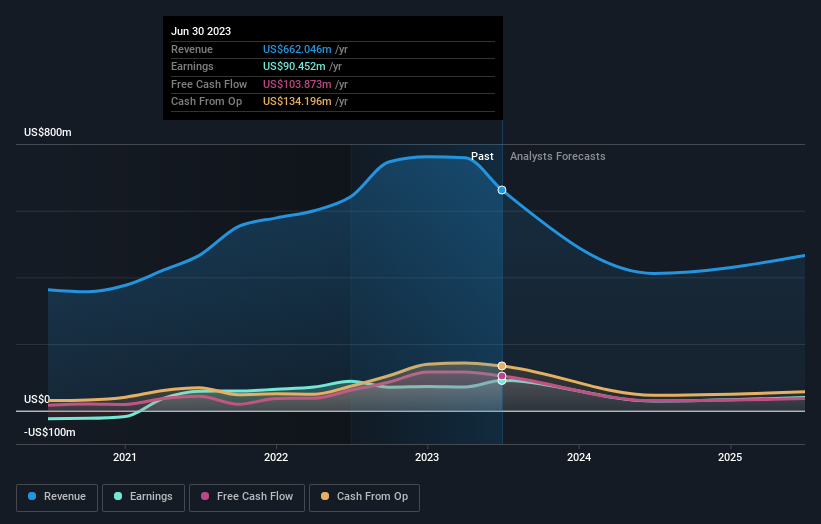
Task: Click the 2024 x-axis label
Action: [x=579, y=458]
